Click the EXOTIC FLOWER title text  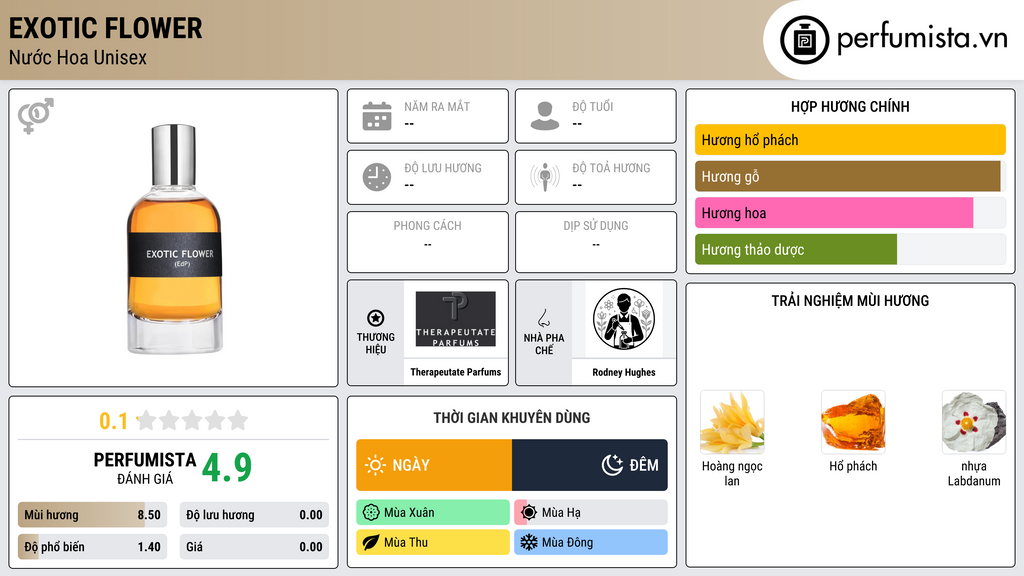[x=106, y=28]
